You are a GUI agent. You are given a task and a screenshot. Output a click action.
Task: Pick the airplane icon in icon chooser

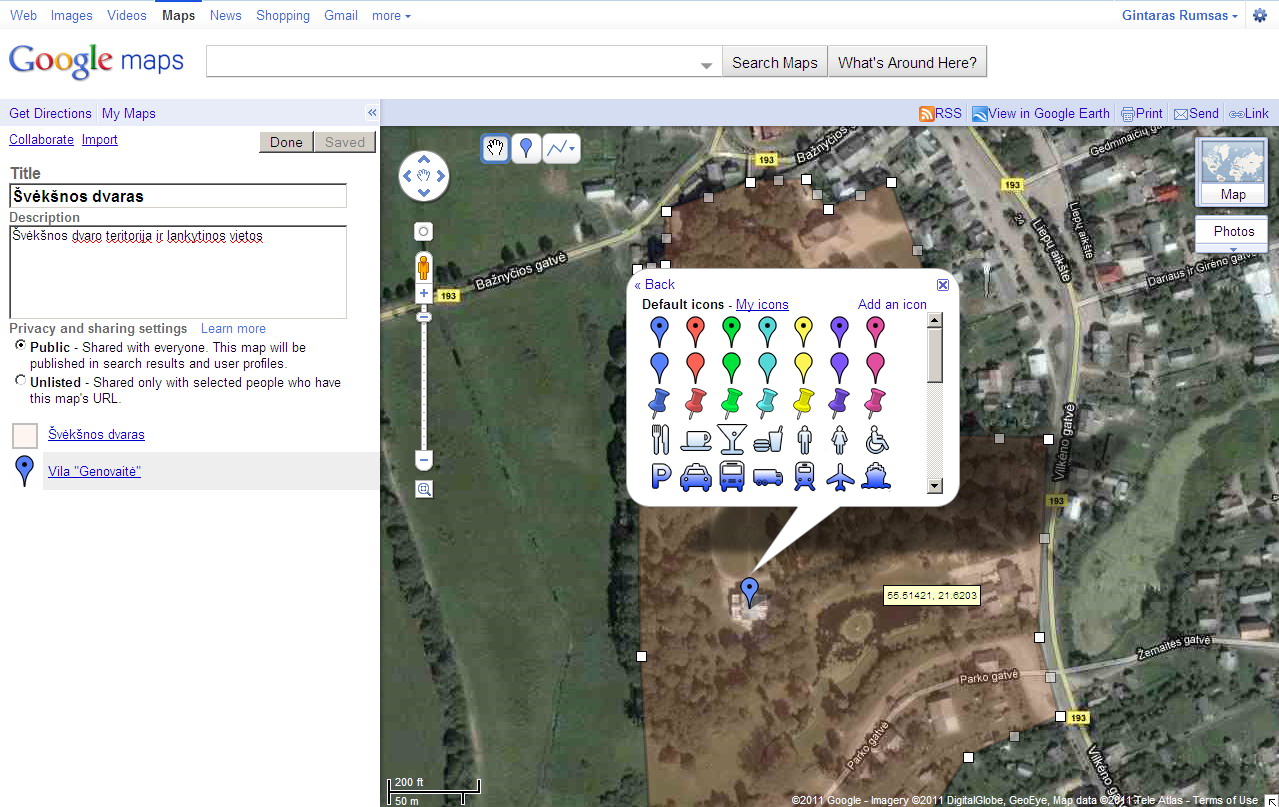click(x=841, y=477)
